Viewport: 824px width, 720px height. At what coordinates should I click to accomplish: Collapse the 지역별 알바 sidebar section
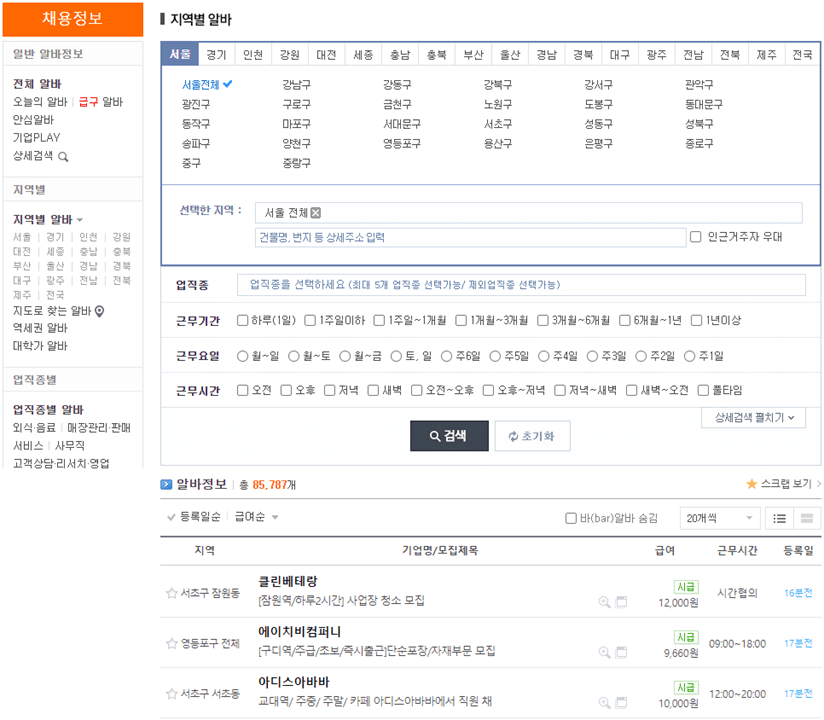pyautogui.click(x=80, y=220)
